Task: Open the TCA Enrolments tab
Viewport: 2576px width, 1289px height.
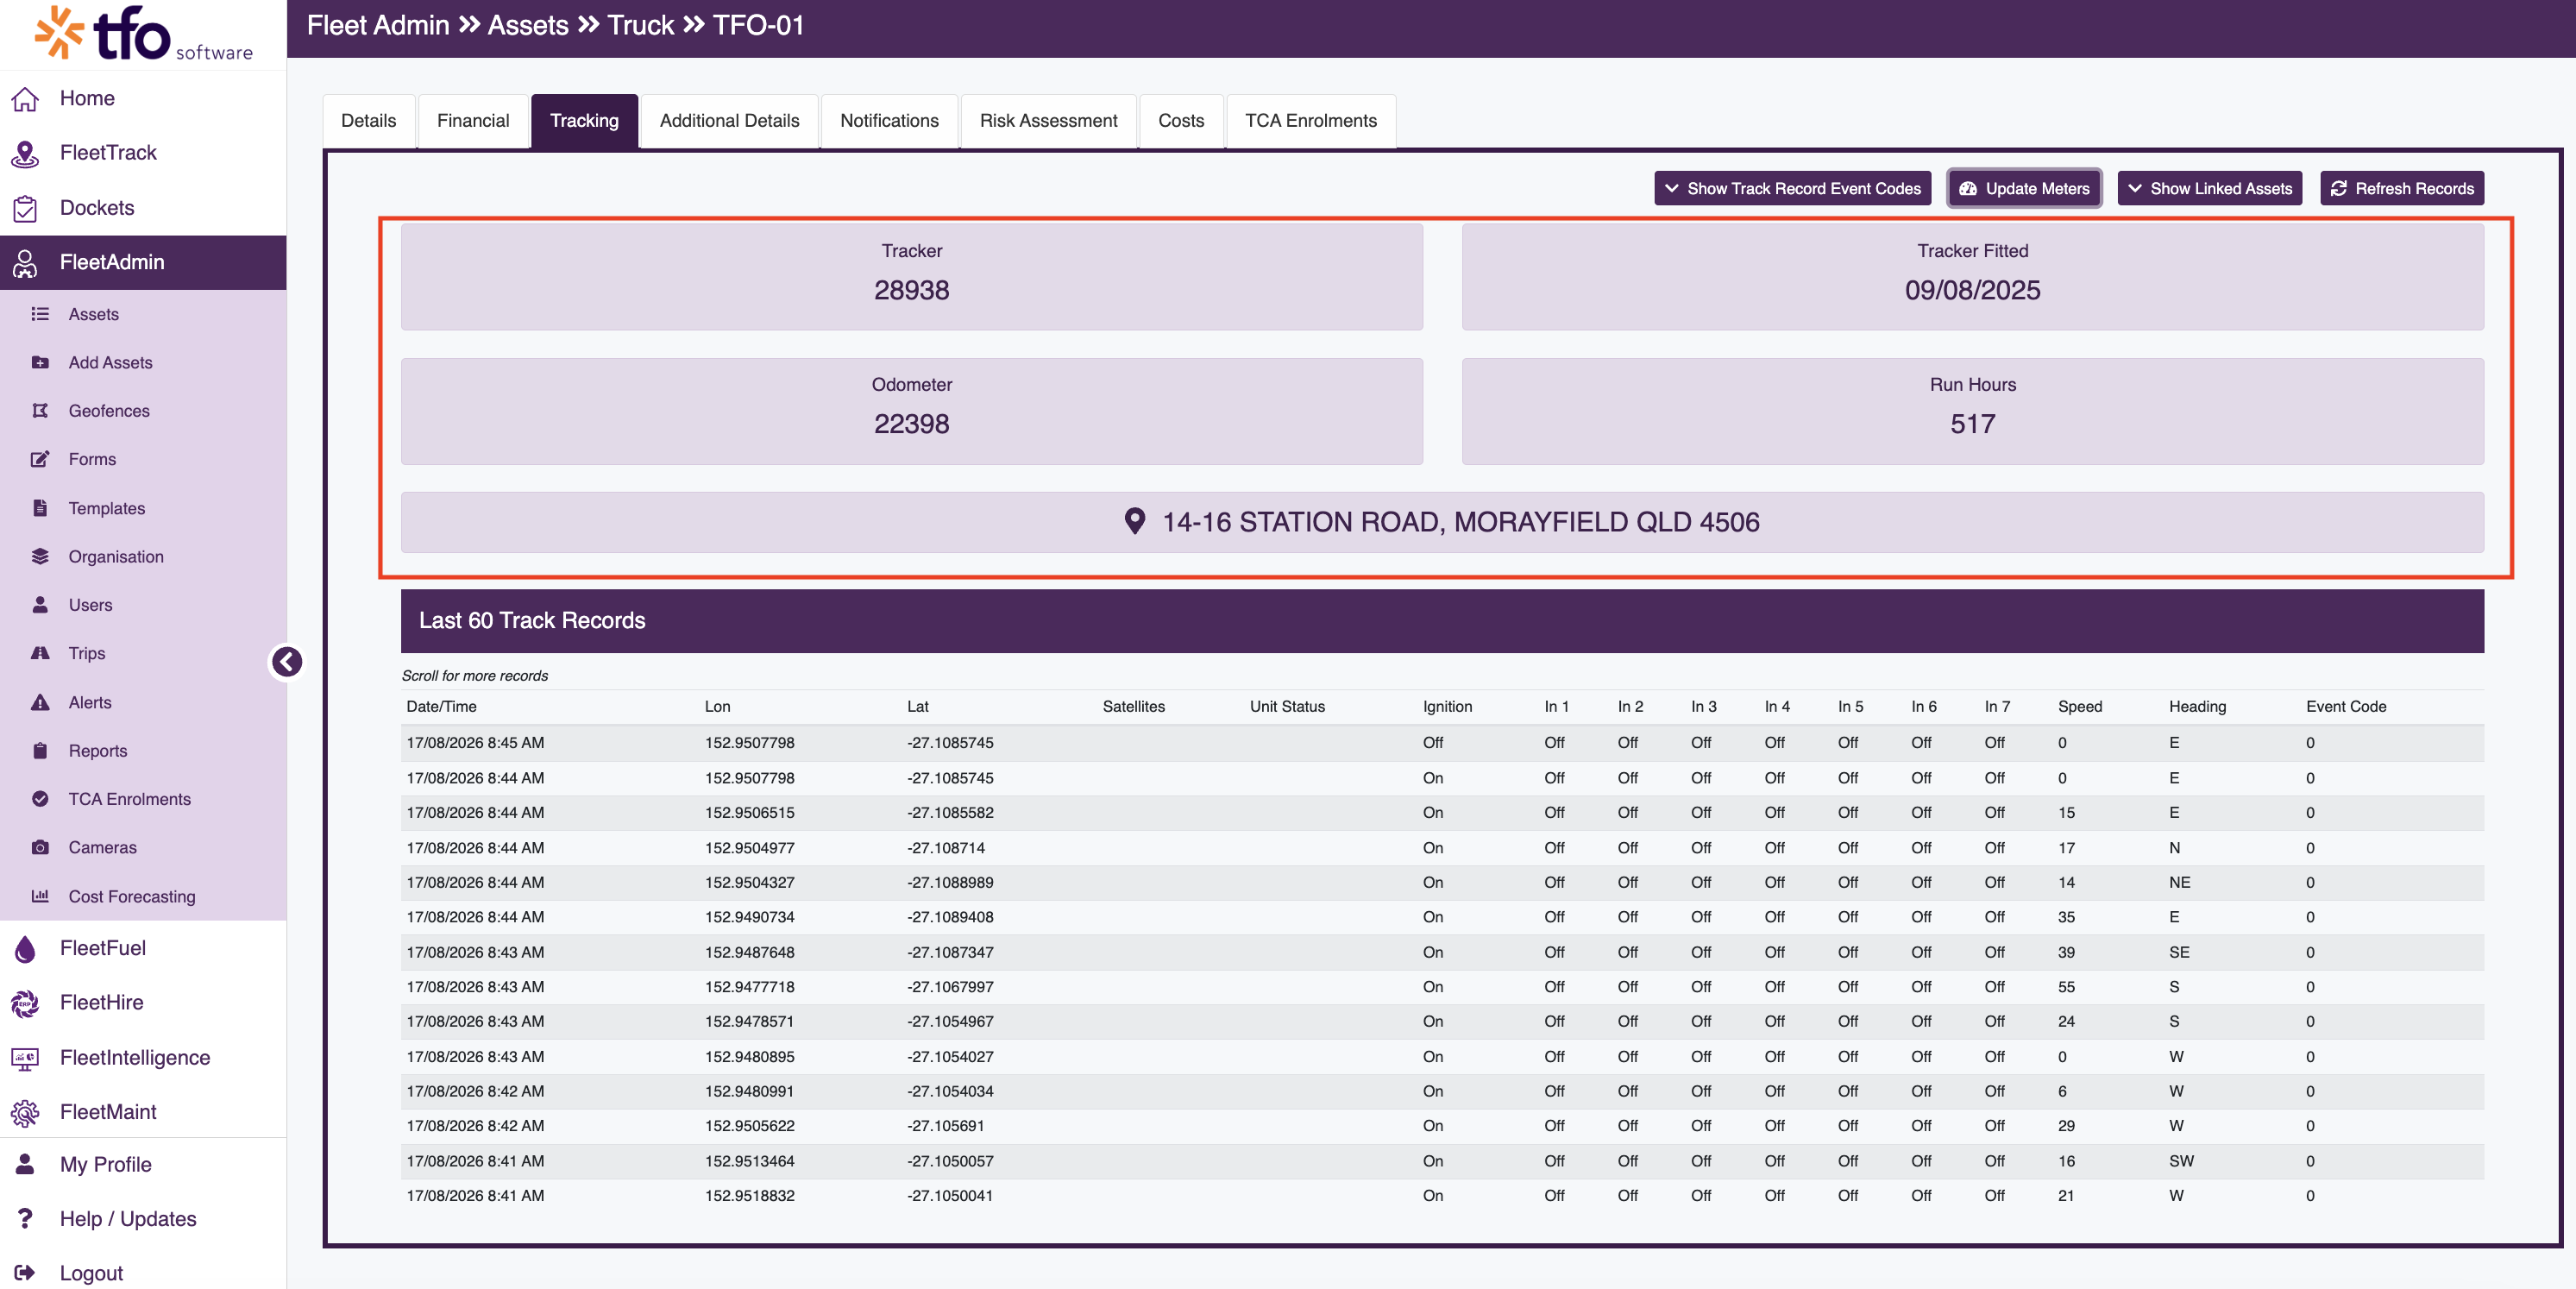Action: [1310, 121]
